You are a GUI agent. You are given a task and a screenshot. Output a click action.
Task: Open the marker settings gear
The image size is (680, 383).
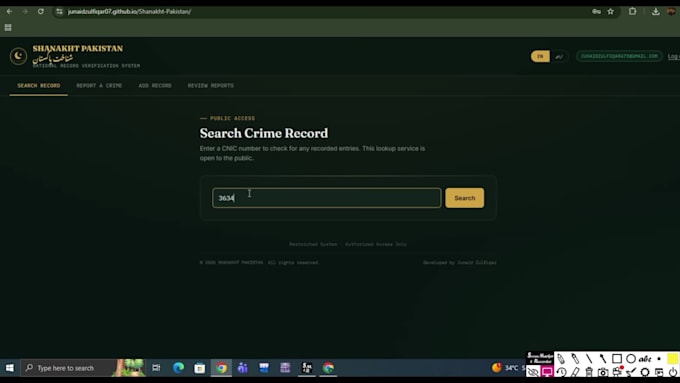click(x=645, y=372)
